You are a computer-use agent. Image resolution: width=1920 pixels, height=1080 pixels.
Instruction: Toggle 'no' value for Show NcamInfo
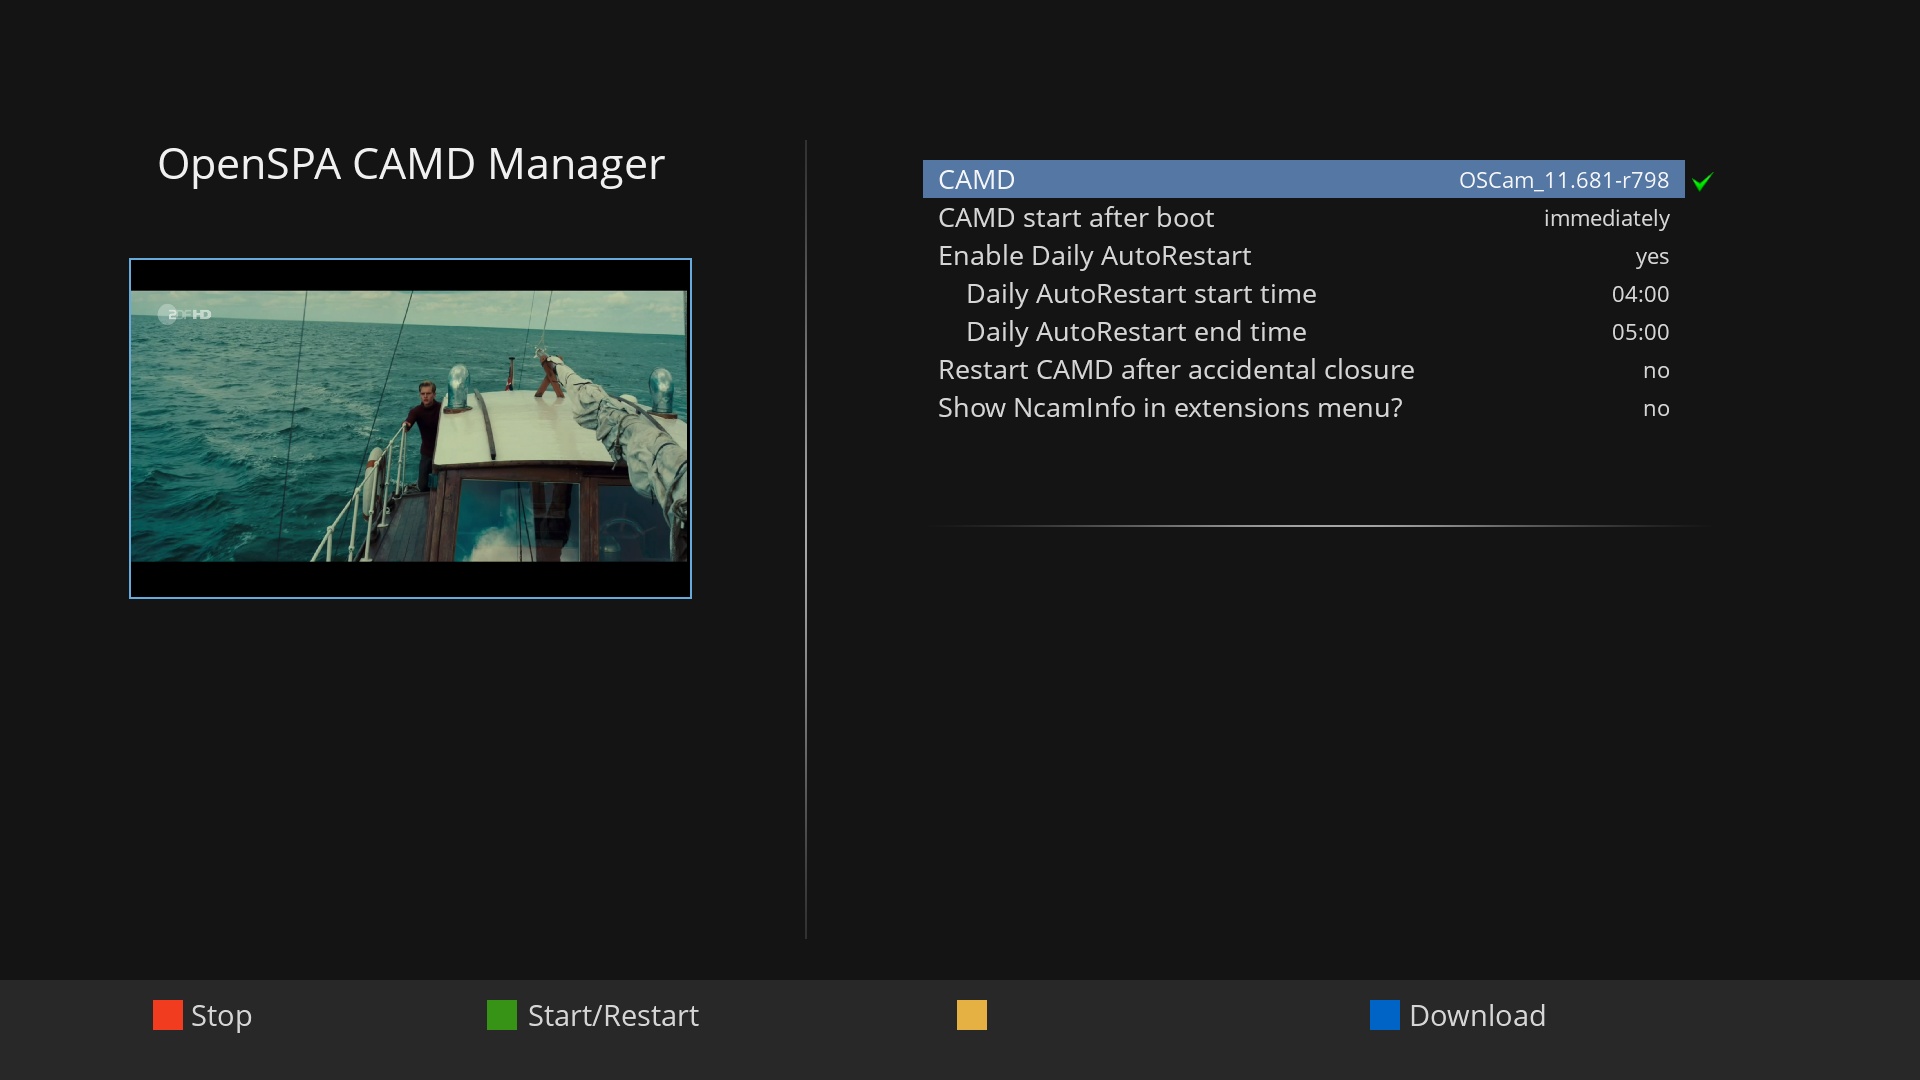[x=1656, y=409]
